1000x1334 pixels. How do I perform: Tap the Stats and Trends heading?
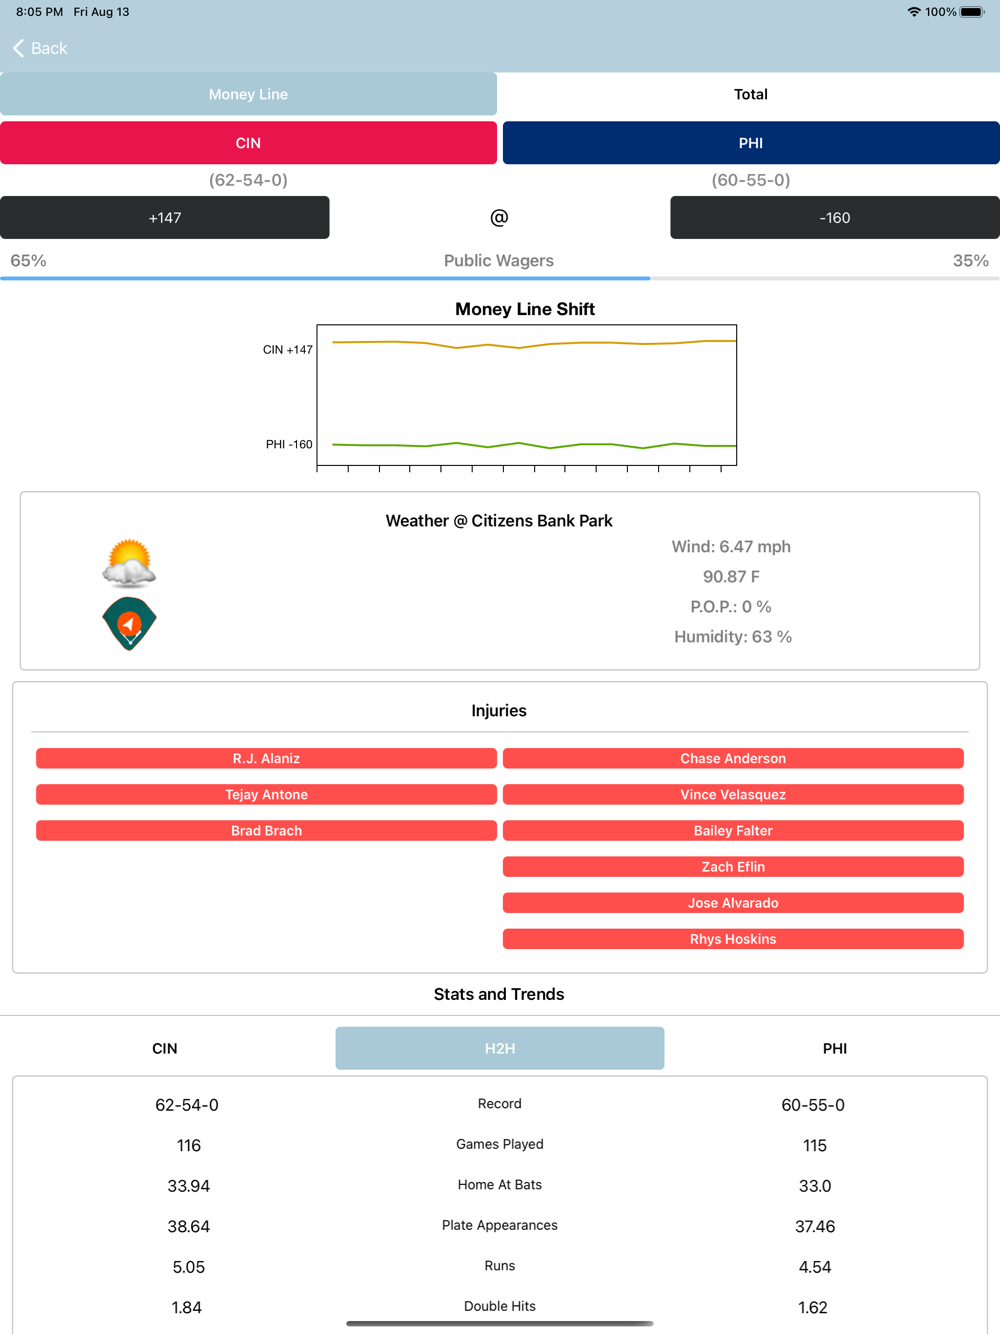499,994
